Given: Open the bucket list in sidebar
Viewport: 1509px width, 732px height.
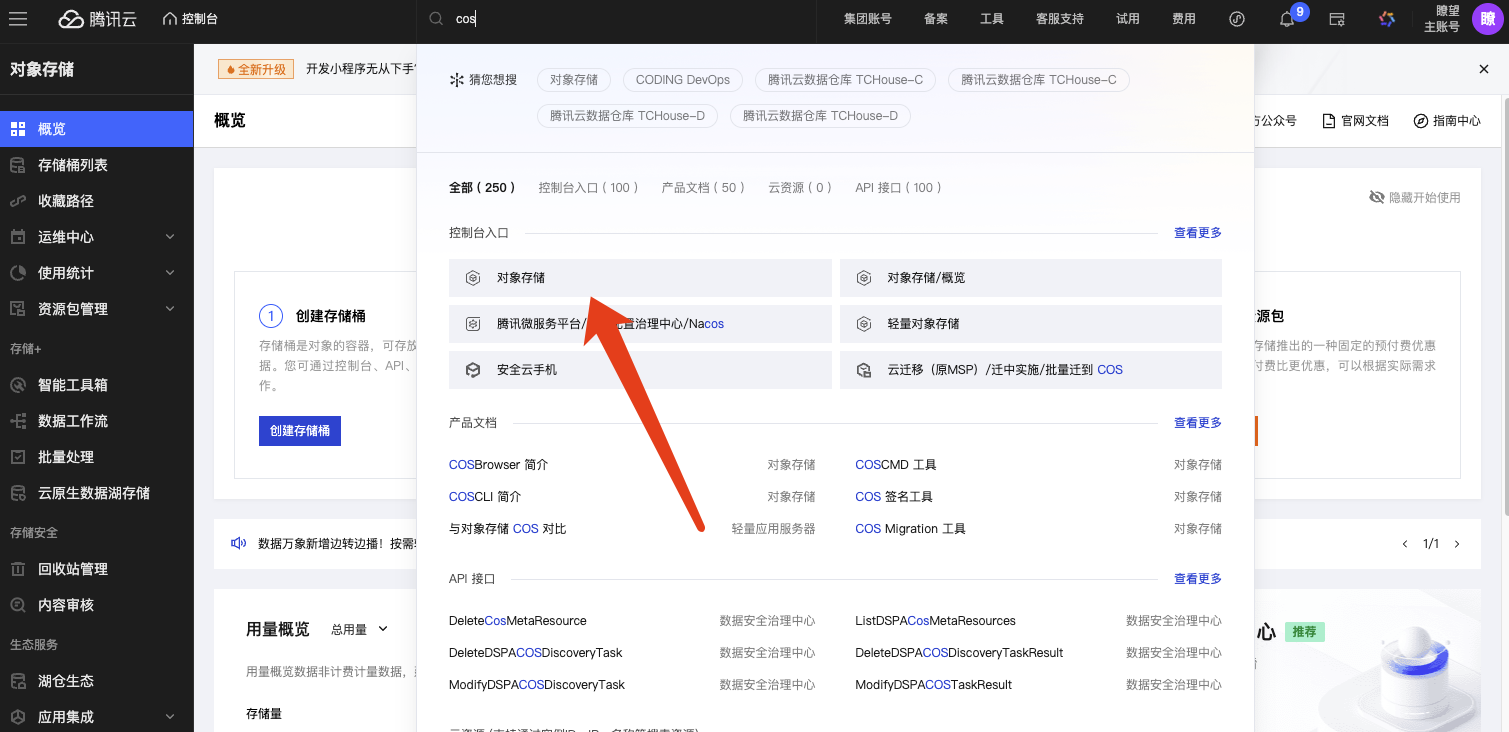Looking at the screenshot, I should pos(72,165).
